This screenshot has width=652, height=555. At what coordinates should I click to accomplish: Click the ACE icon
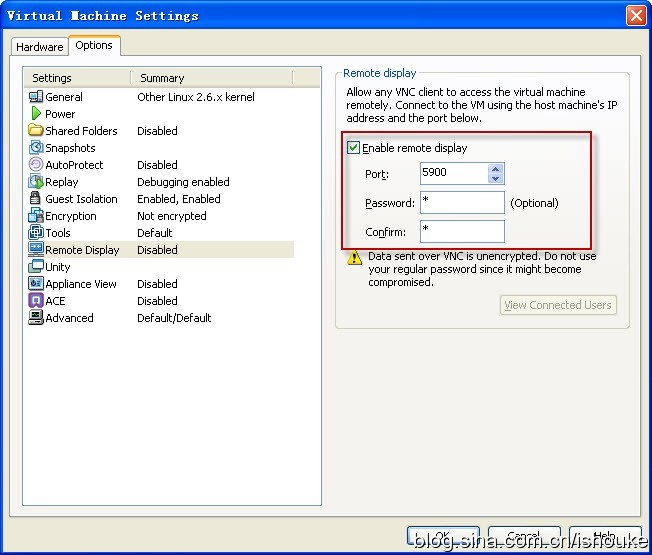point(36,301)
